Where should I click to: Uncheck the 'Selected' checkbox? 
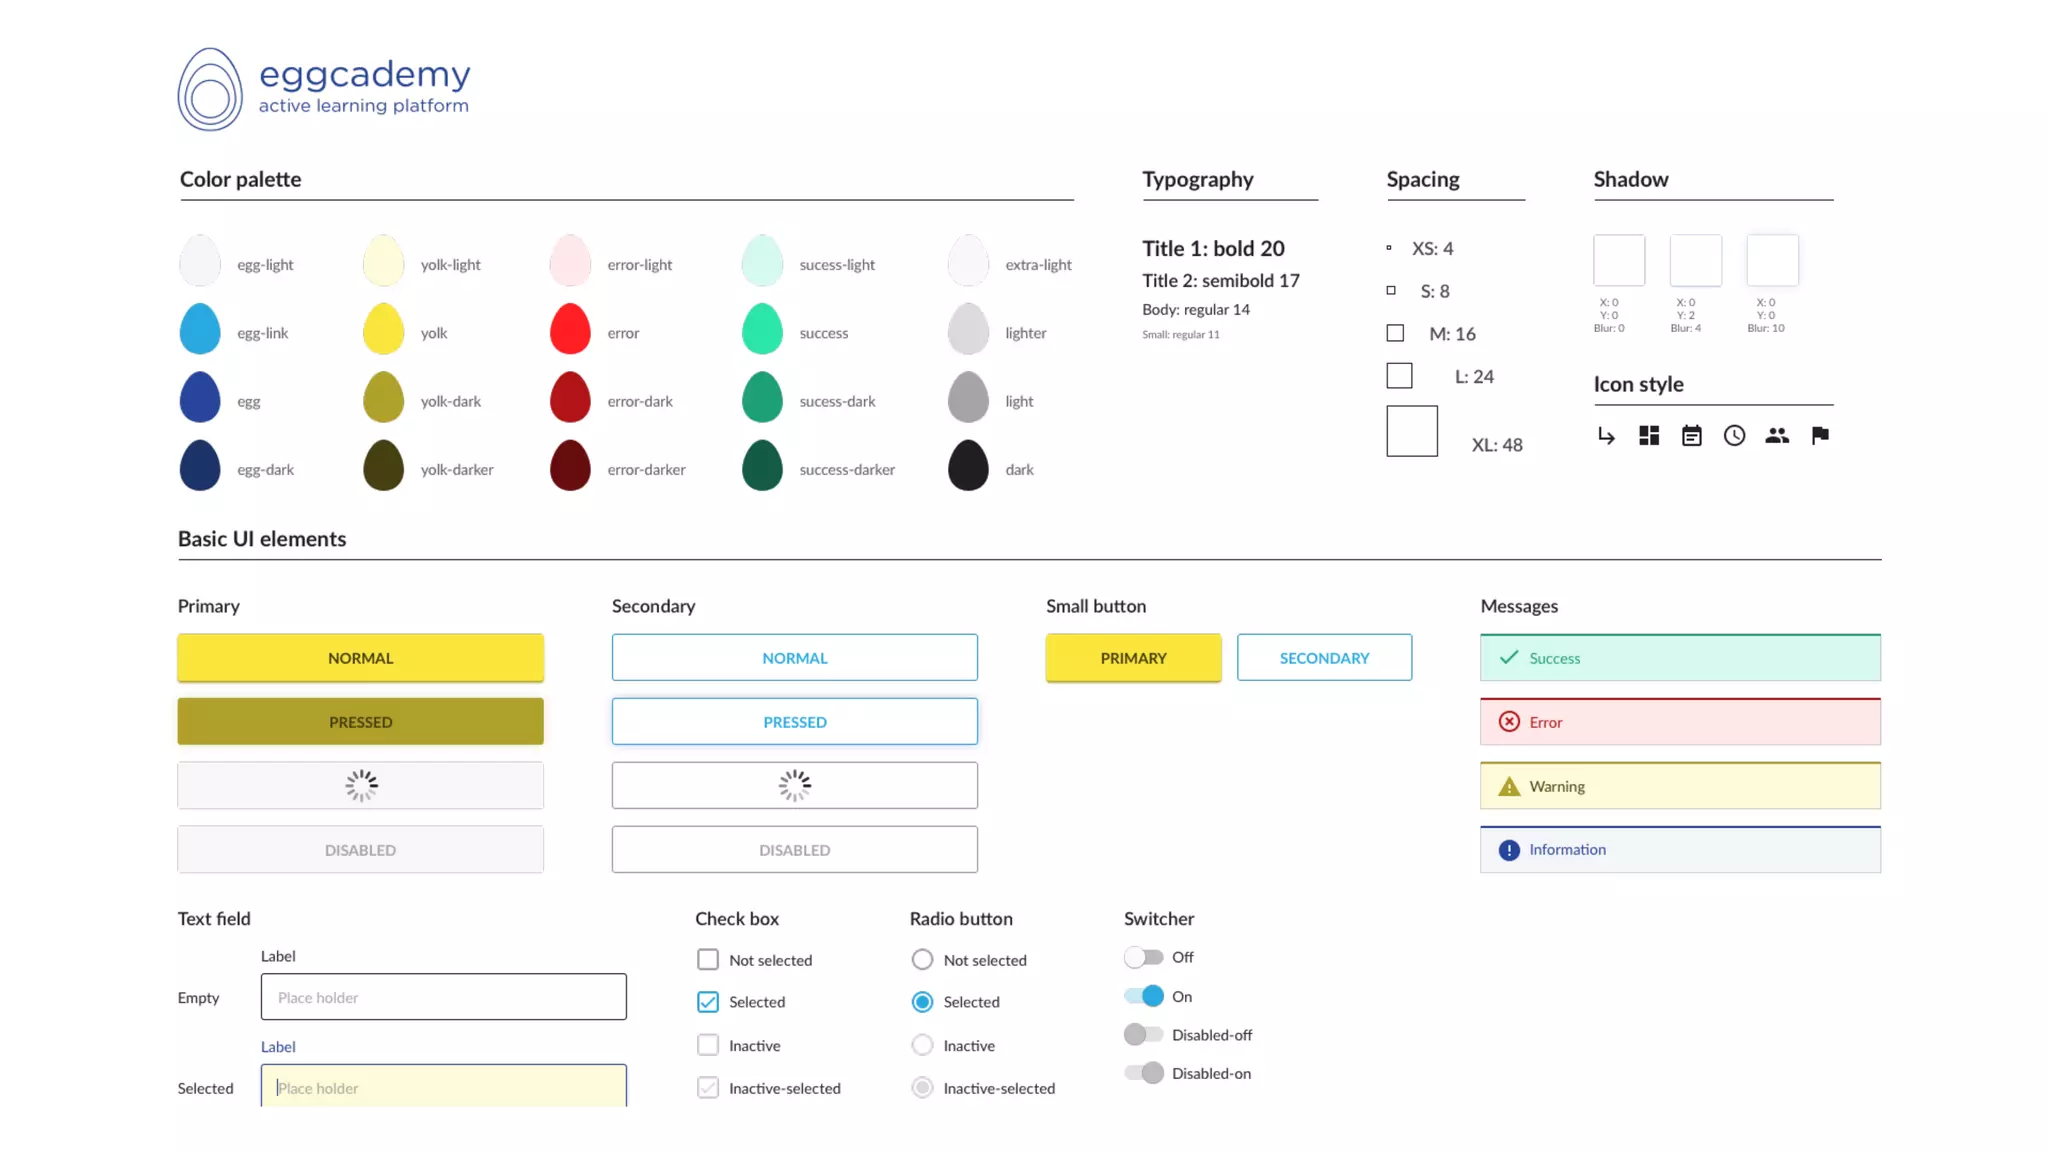point(708,1002)
